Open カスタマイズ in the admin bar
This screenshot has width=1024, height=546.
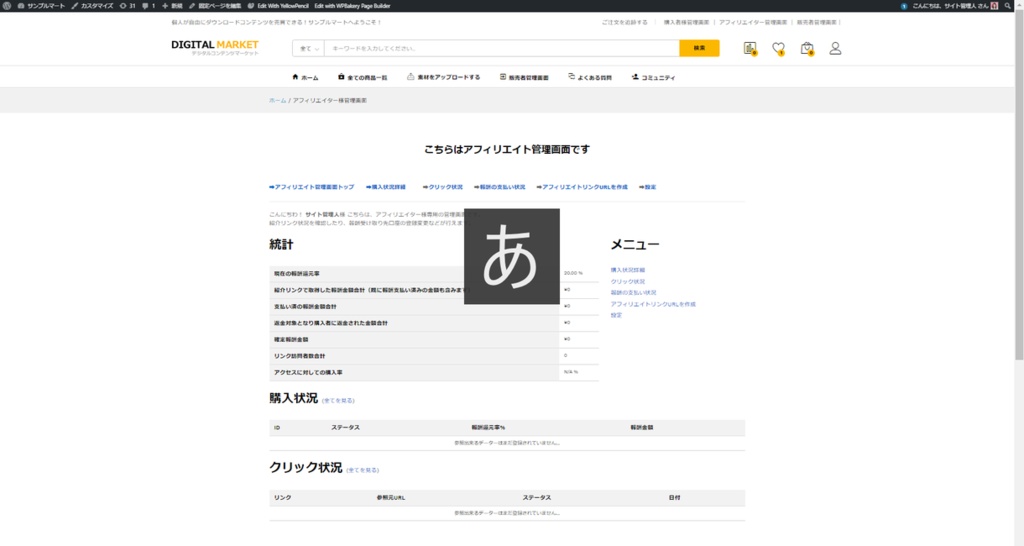tap(92, 6)
